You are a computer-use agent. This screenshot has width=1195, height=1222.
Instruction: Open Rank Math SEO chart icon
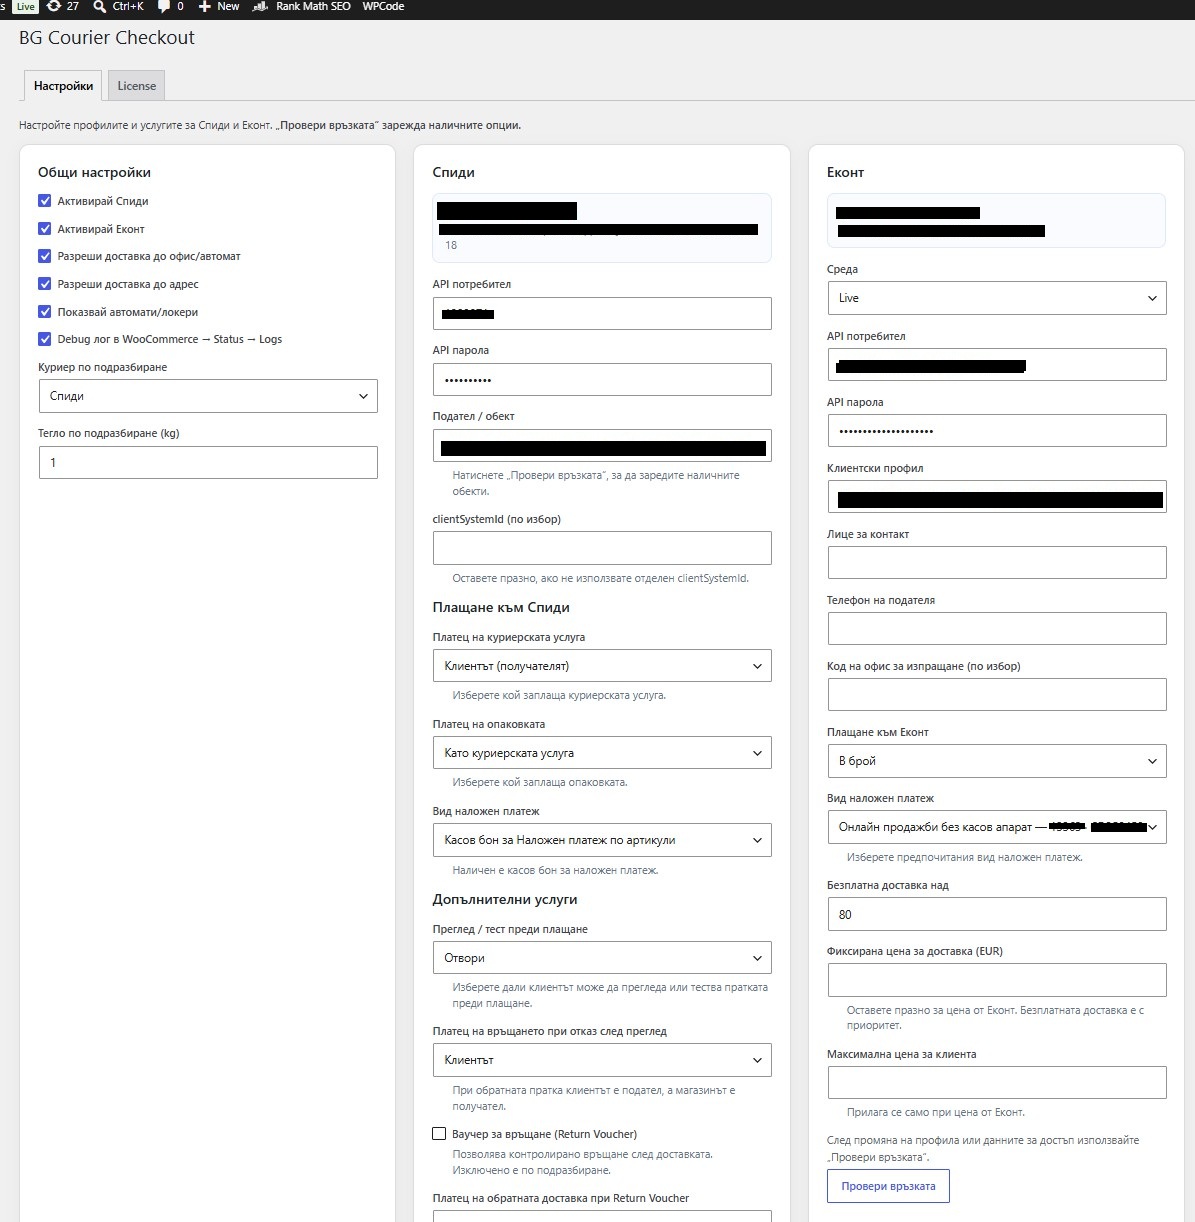[x=260, y=6]
